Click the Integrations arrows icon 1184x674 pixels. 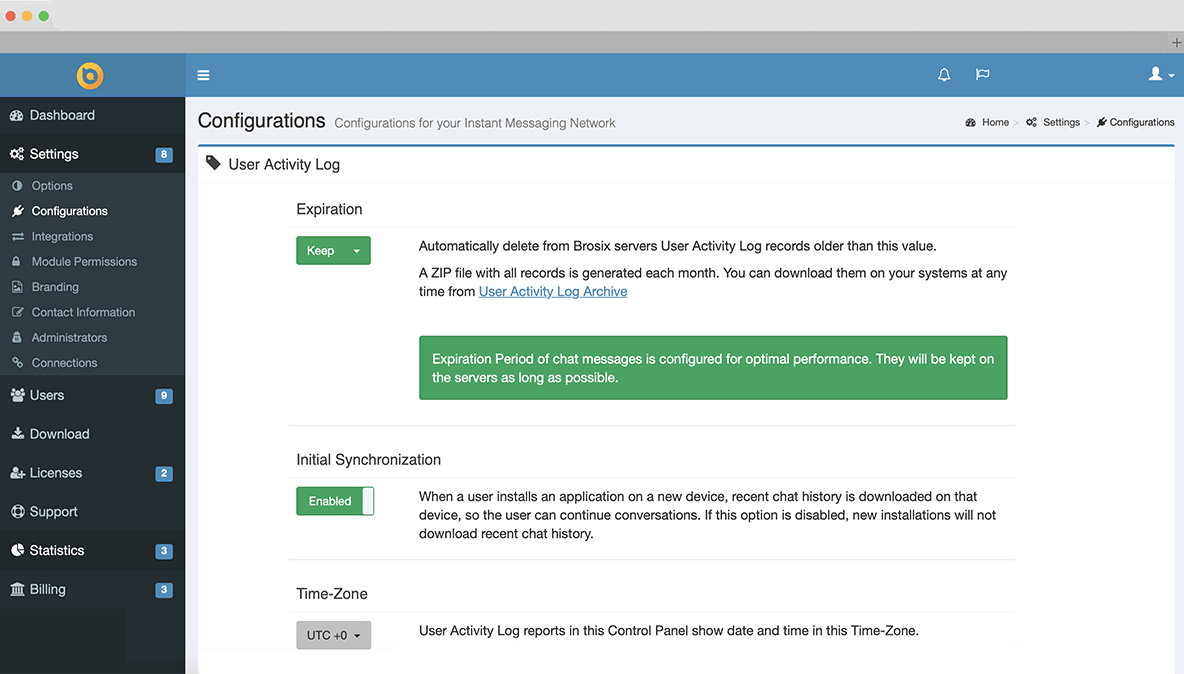click(17, 236)
